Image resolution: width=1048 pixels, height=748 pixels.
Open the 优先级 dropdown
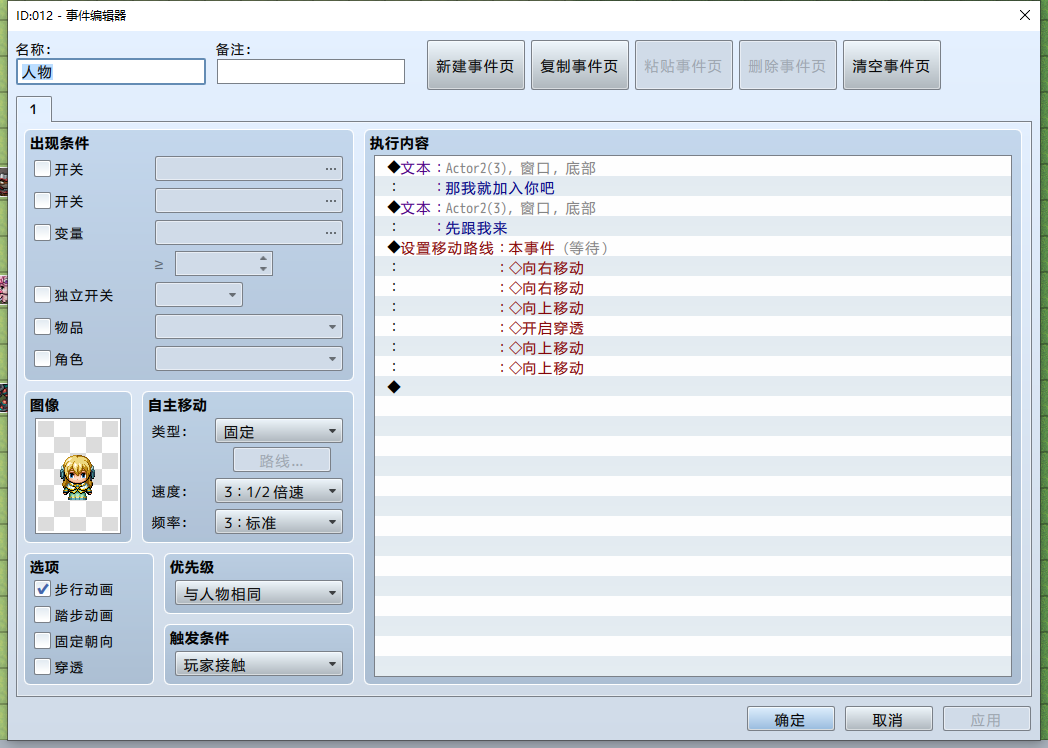[x=259, y=594]
